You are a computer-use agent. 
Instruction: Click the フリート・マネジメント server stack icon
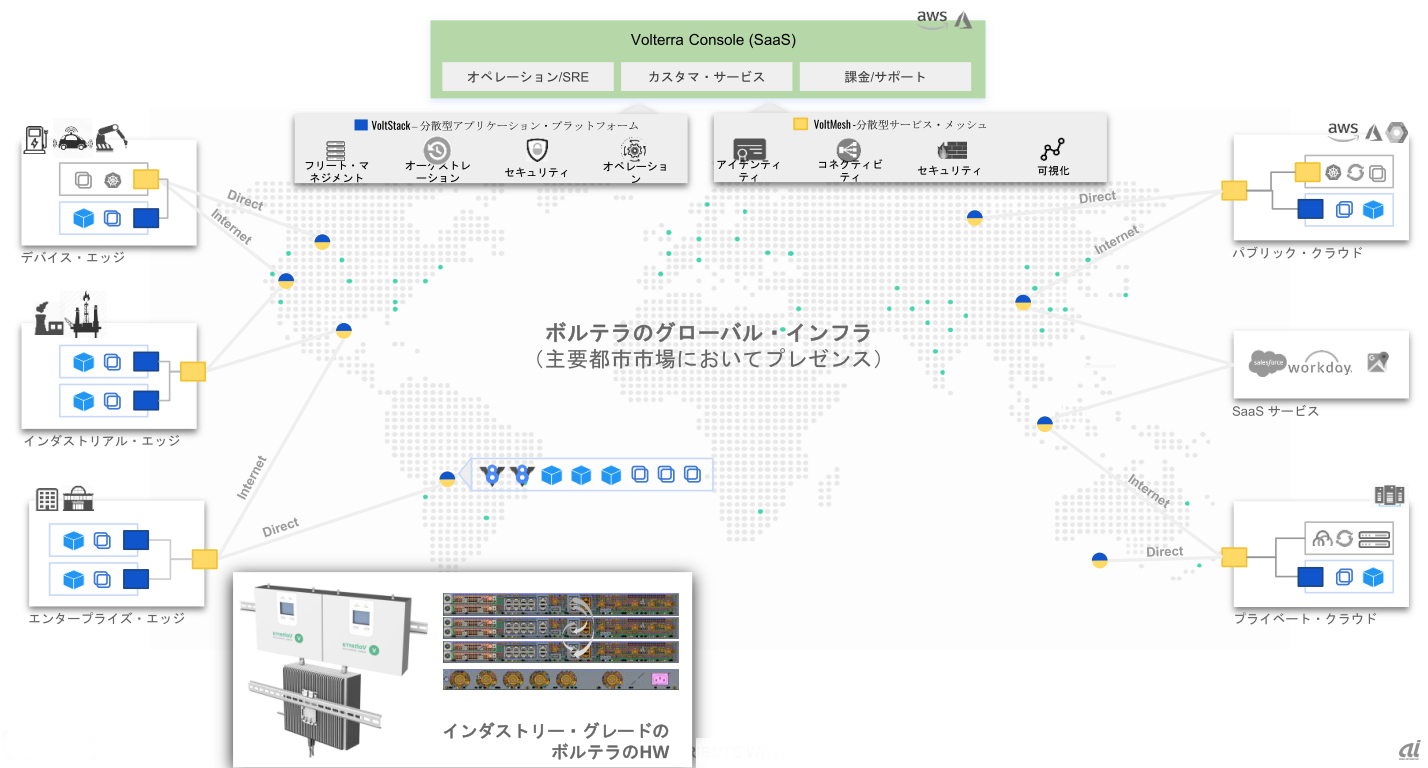(x=335, y=150)
